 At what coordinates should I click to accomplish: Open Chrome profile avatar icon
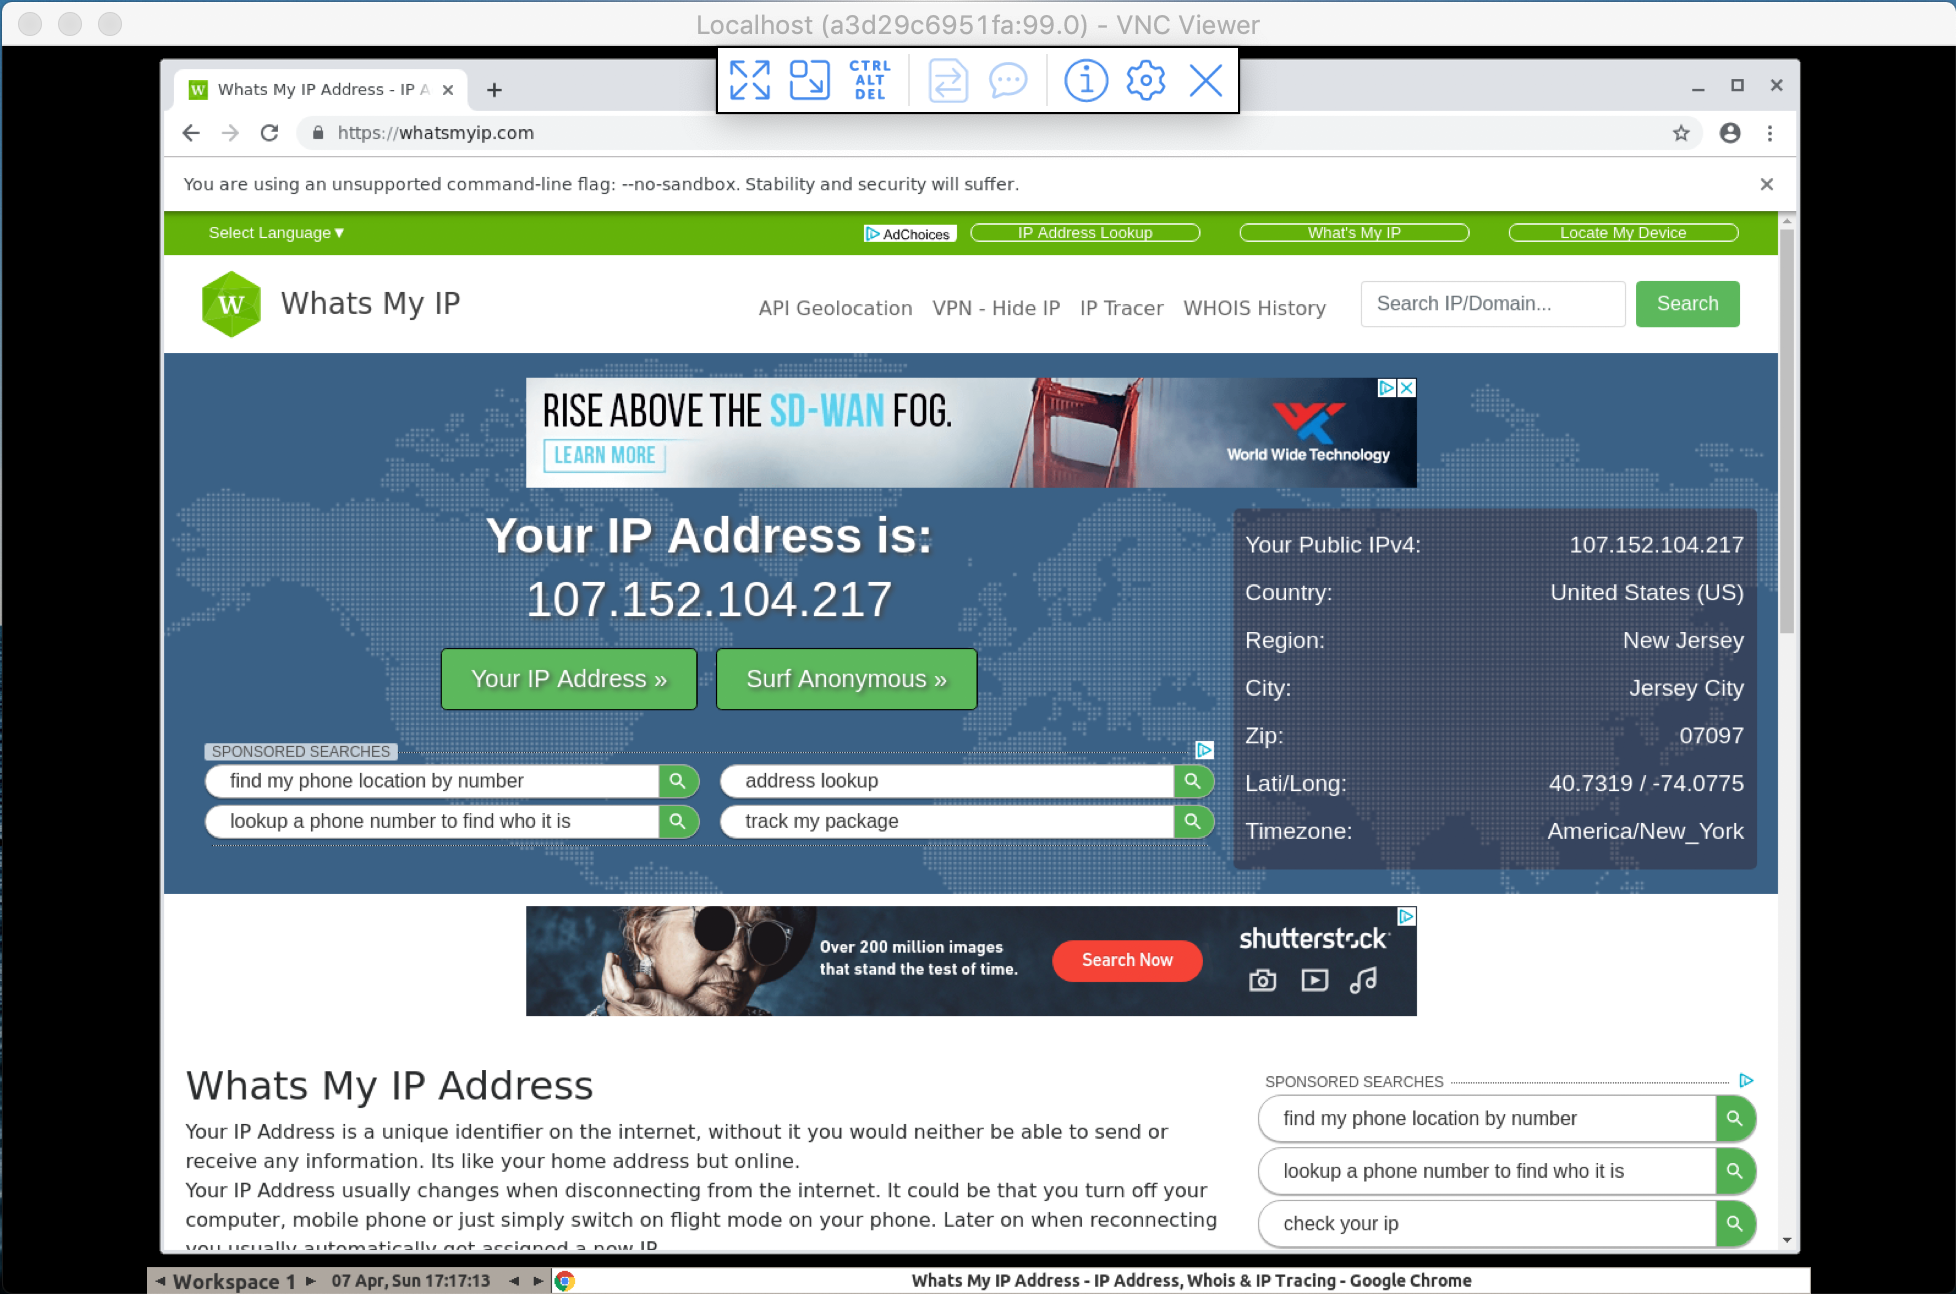point(1730,133)
